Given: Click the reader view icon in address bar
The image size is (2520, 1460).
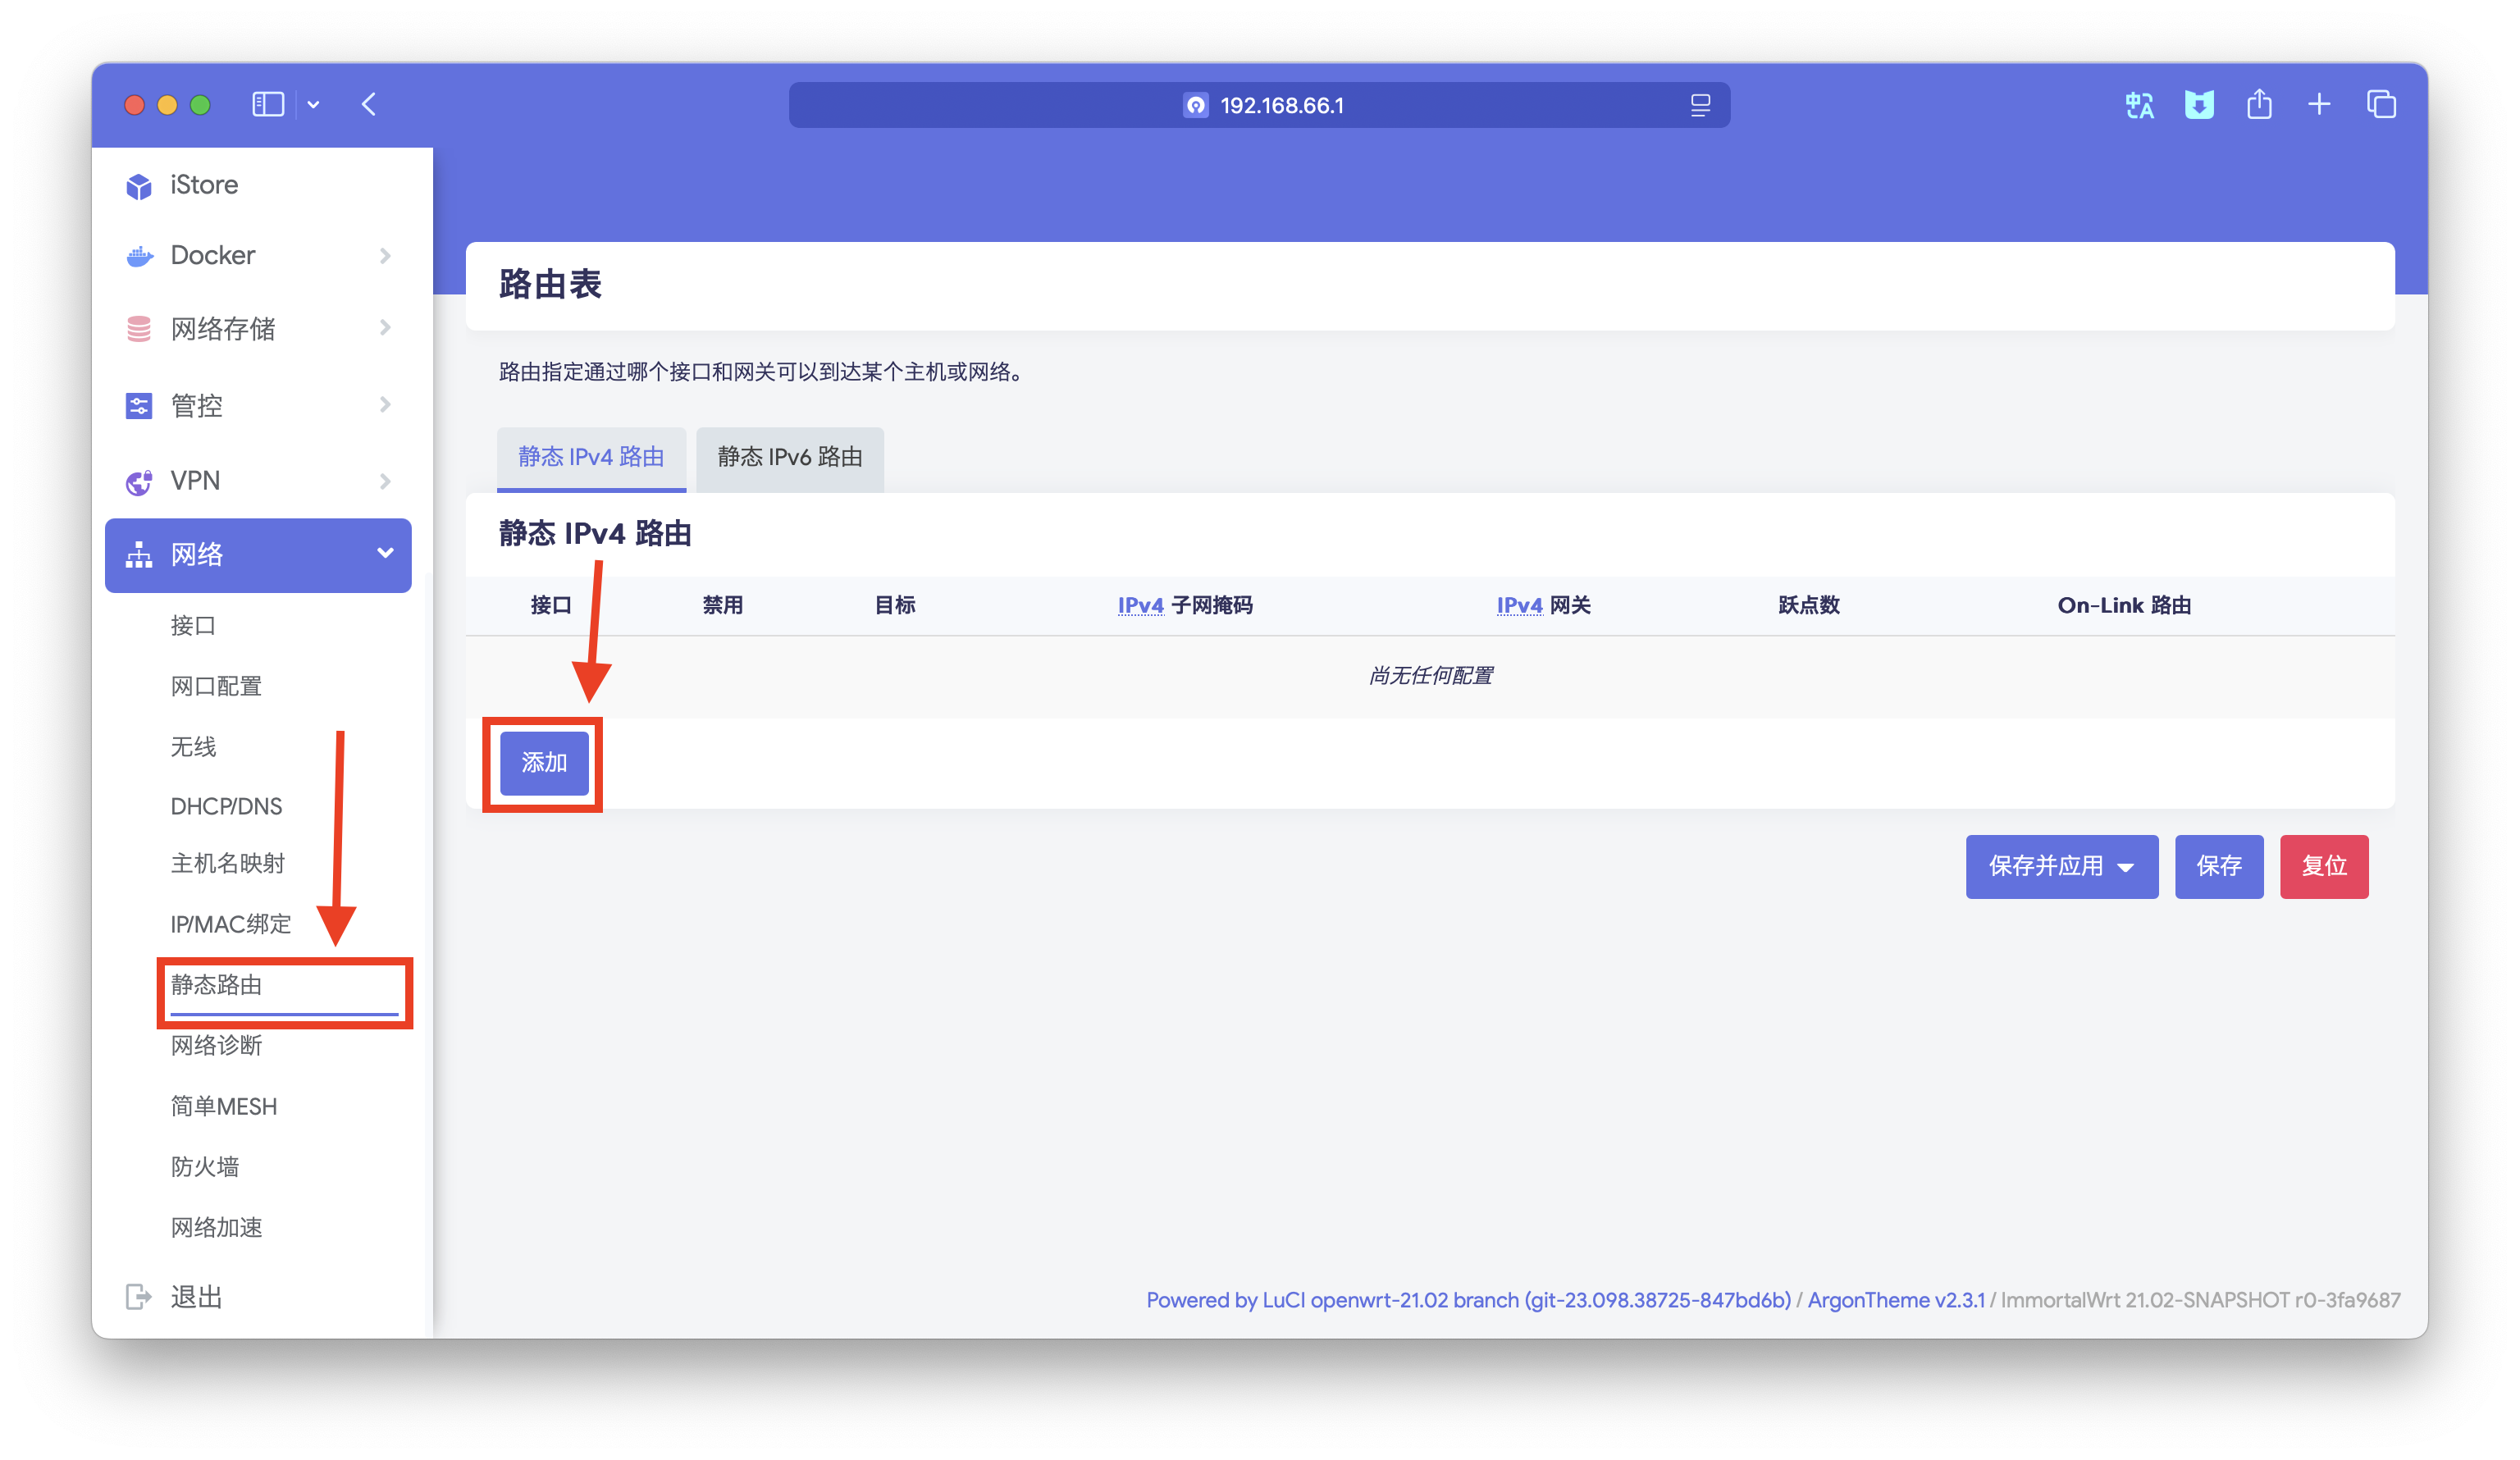Looking at the screenshot, I should [x=1700, y=105].
